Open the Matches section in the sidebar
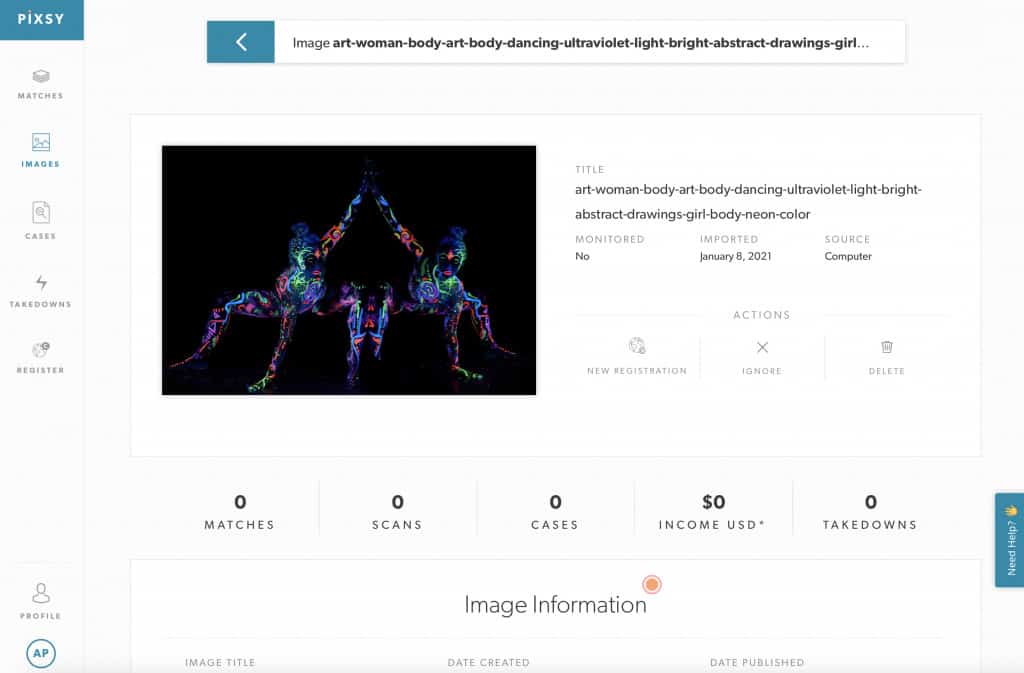Screen dimensions: 1024x673 pos(40,85)
